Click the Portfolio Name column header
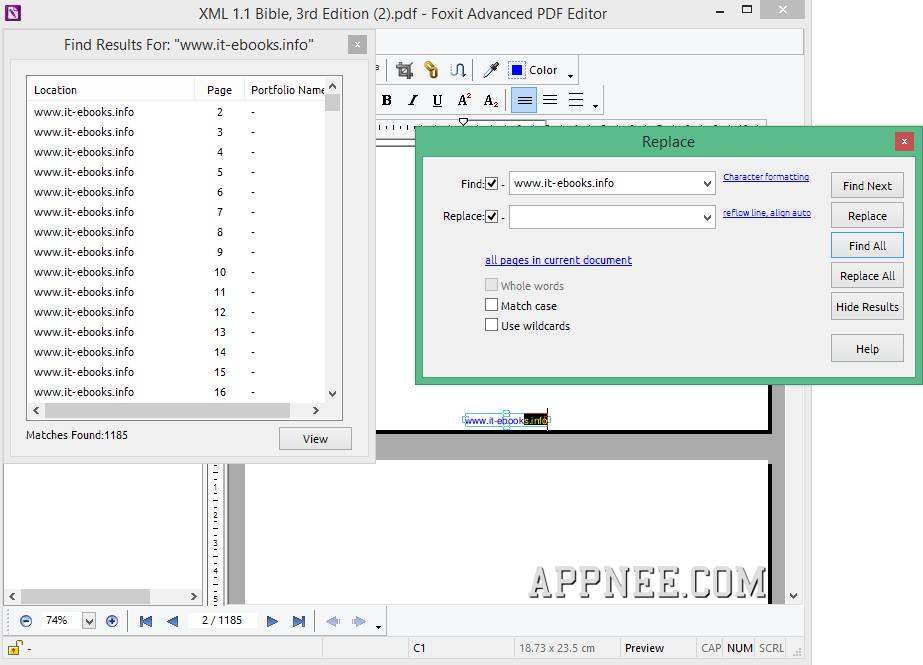Image resolution: width=923 pixels, height=665 pixels. [x=284, y=90]
